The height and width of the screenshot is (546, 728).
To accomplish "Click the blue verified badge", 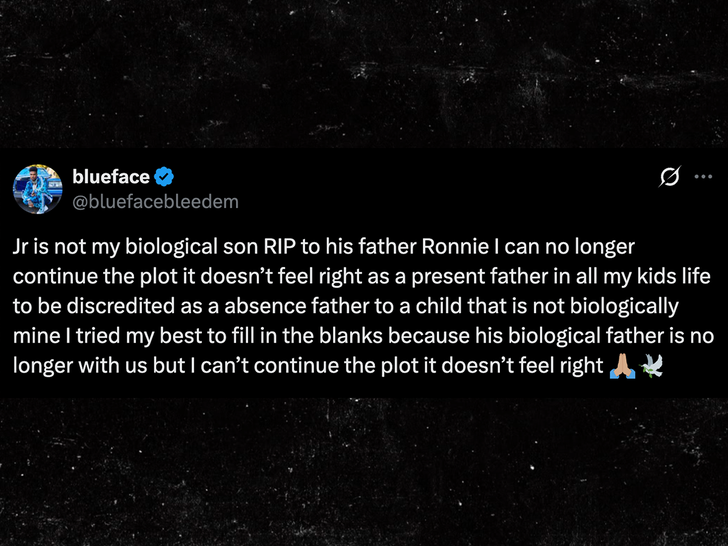I will tap(164, 177).
